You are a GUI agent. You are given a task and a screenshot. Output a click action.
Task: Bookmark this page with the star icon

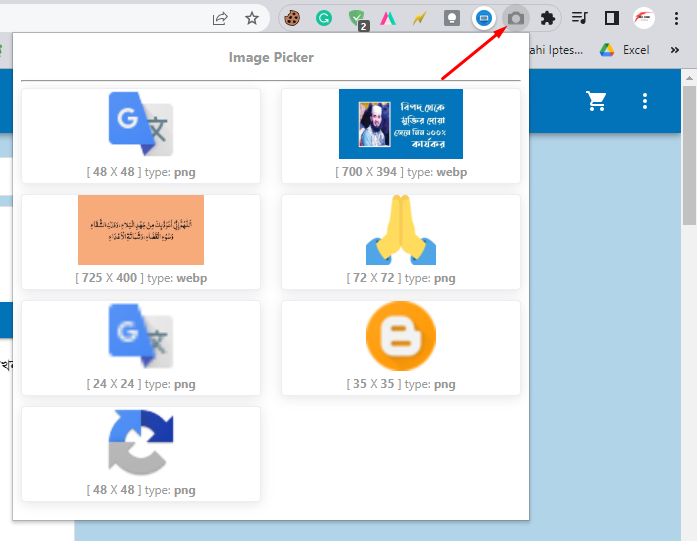click(x=252, y=18)
